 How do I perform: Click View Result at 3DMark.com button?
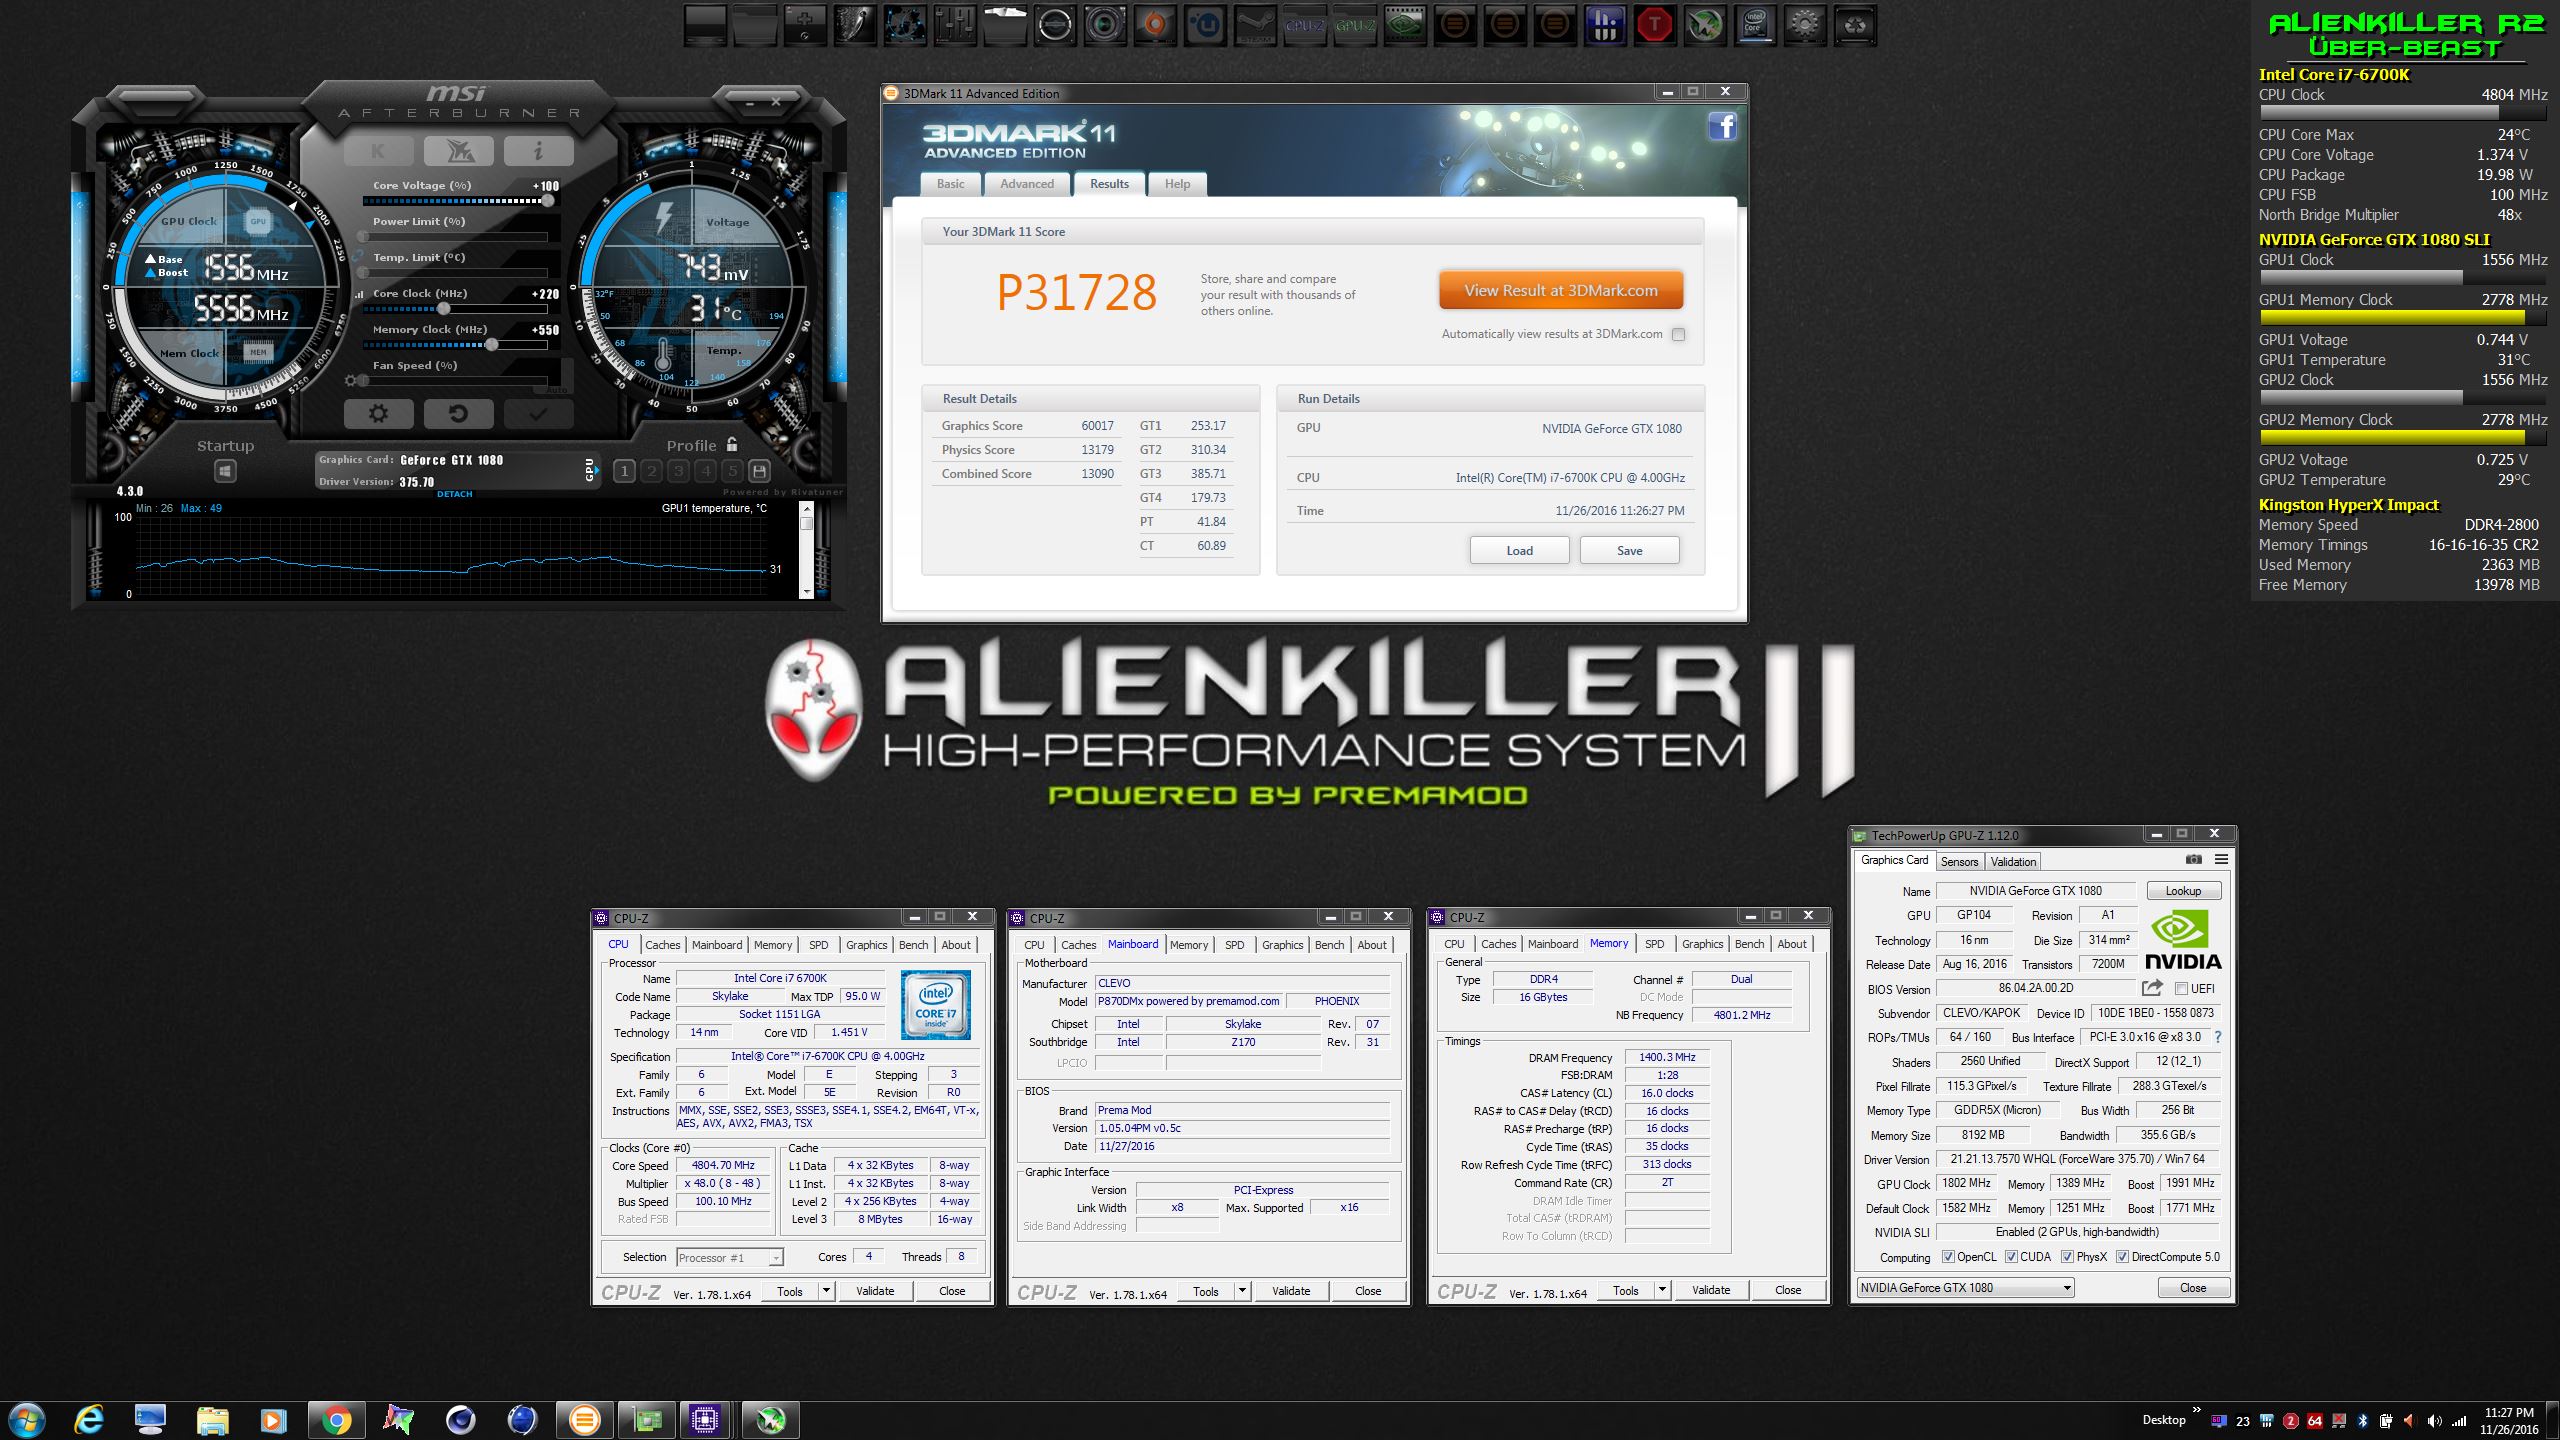pos(1561,290)
